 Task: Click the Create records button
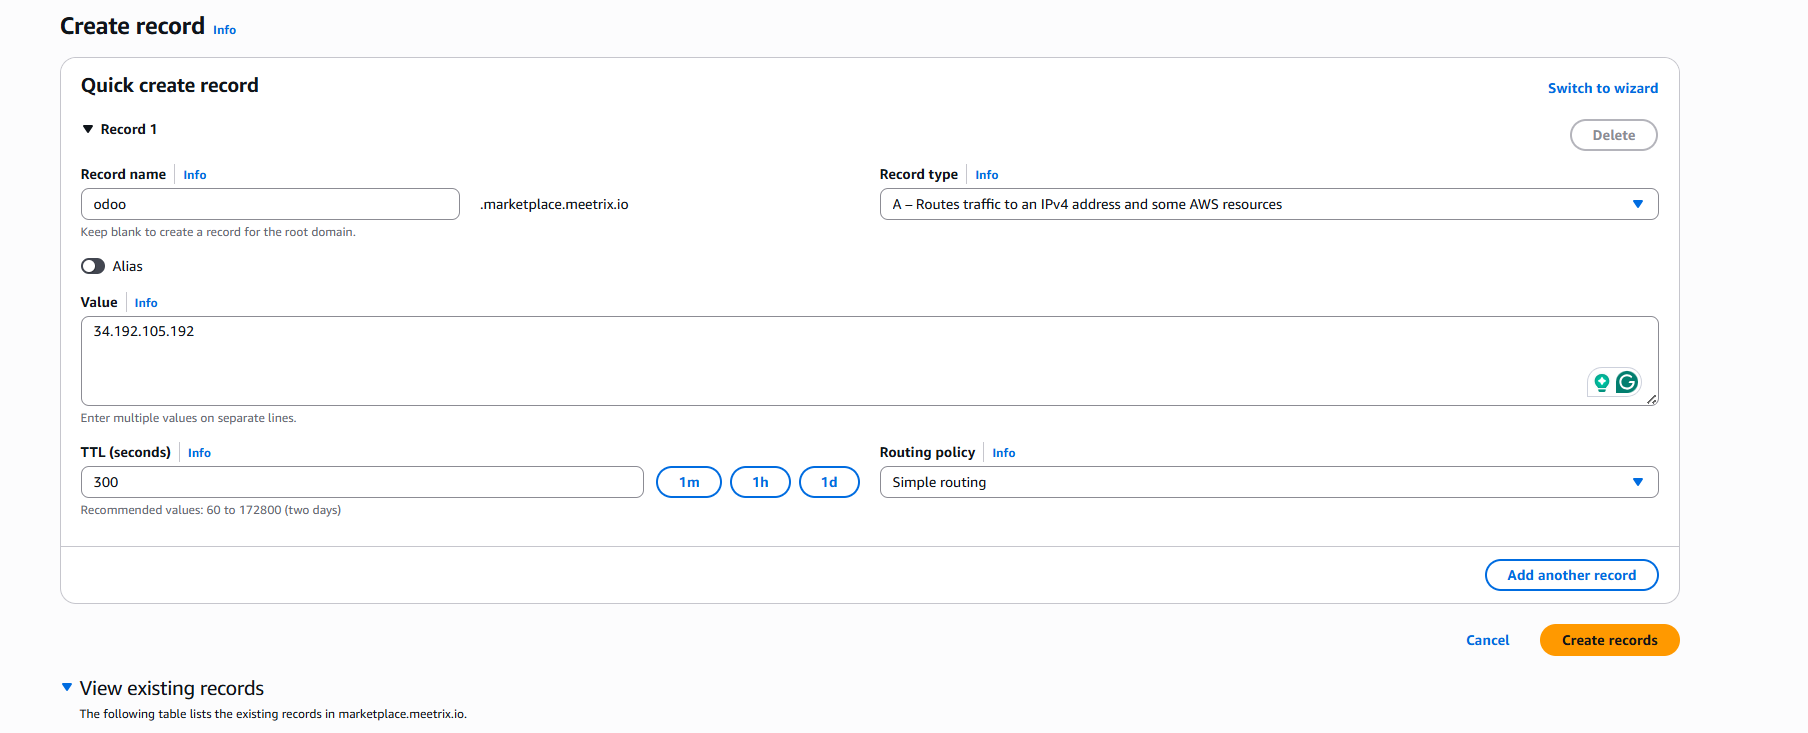pyautogui.click(x=1609, y=640)
